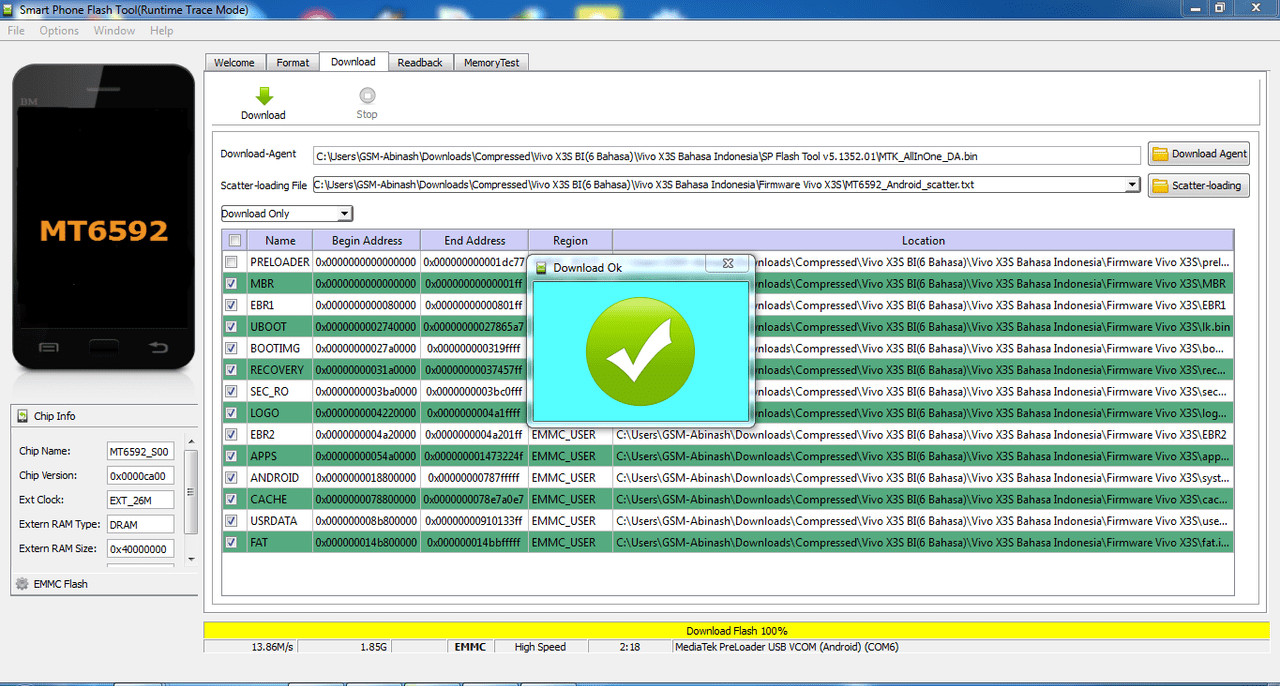Switch to the Format tab

coord(293,62)
